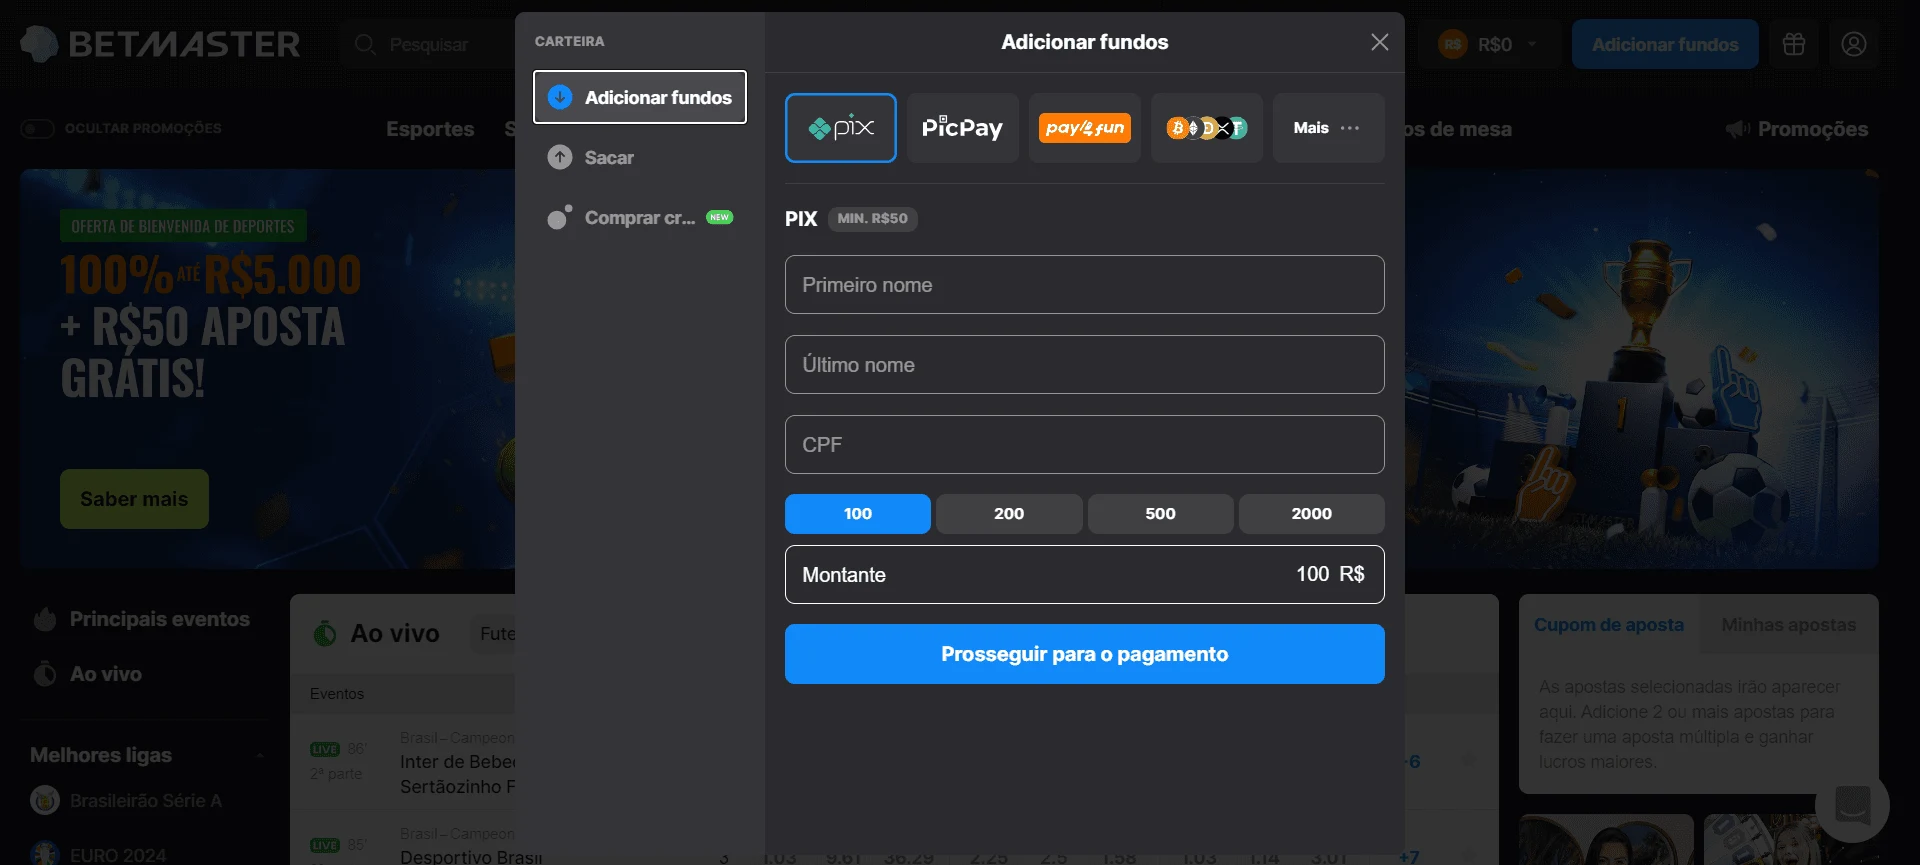Switch to the Sacar wallet section
This screenshot has height=865, width=1920.
pyautogui.click(x=640, y=157)
